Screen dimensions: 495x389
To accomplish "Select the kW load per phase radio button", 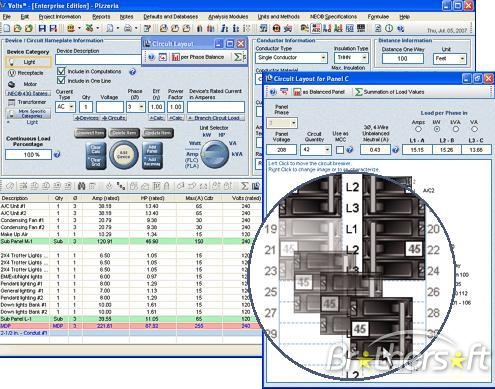I will [x=437, y=129].
